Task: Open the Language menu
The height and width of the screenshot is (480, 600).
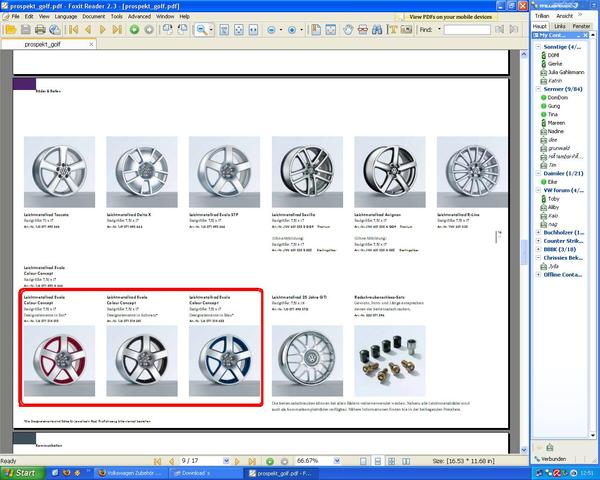Action: coord(66,16)
